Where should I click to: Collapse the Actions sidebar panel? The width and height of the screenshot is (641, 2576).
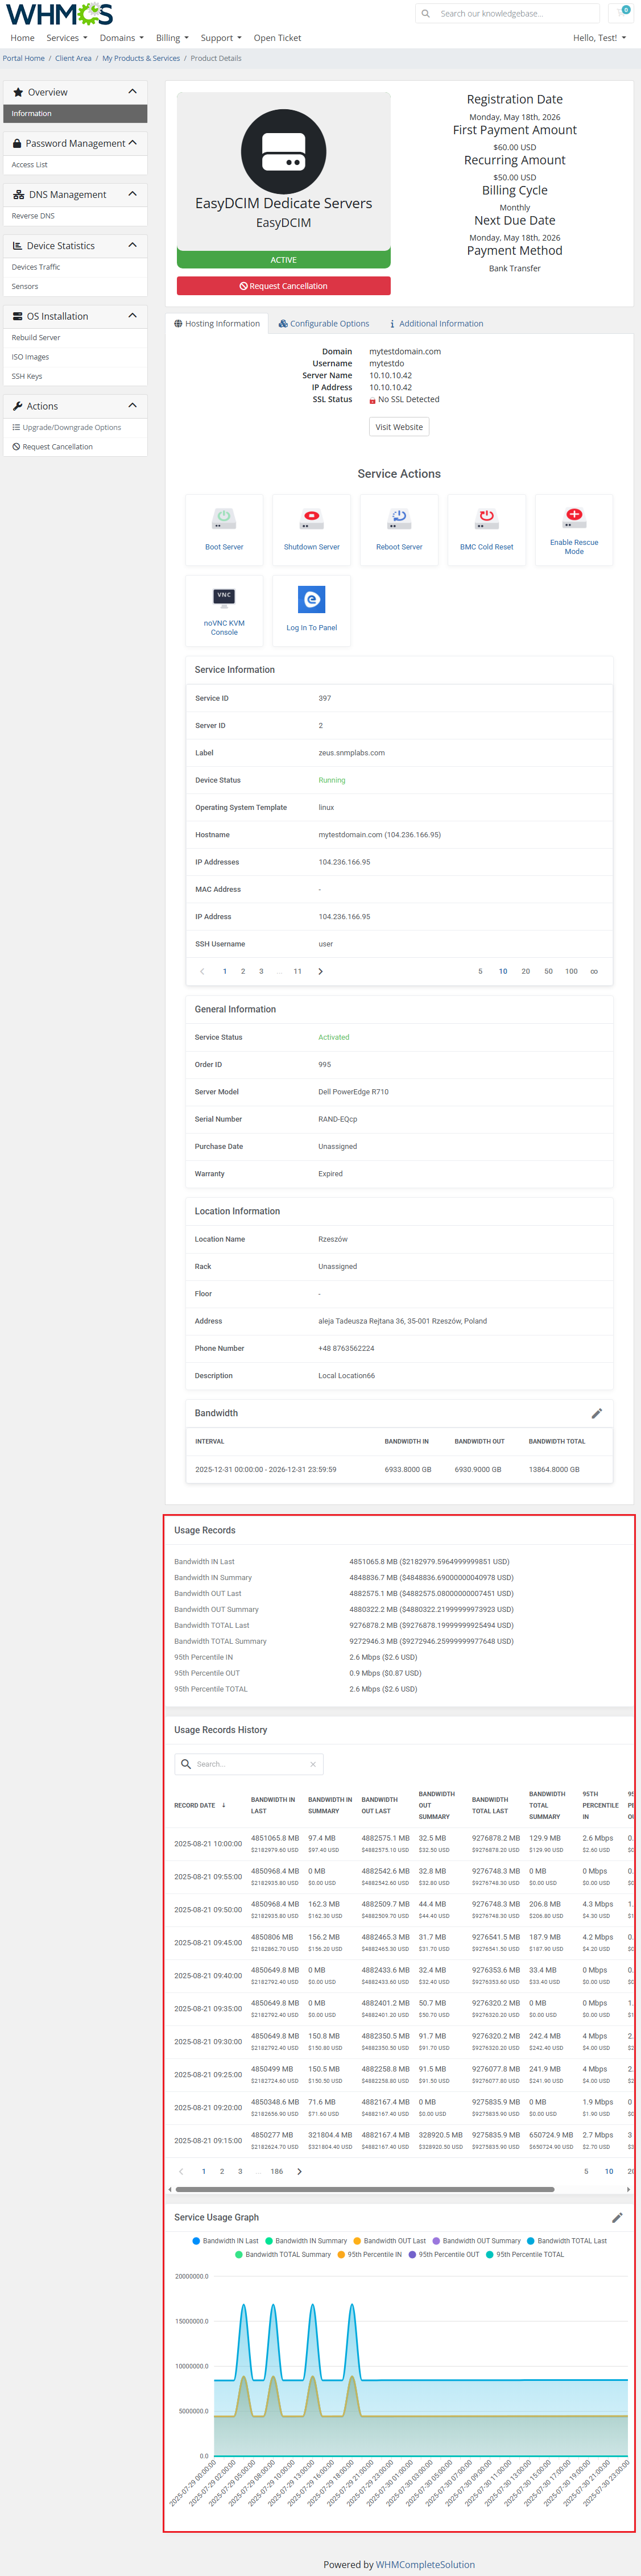[132, 406]
